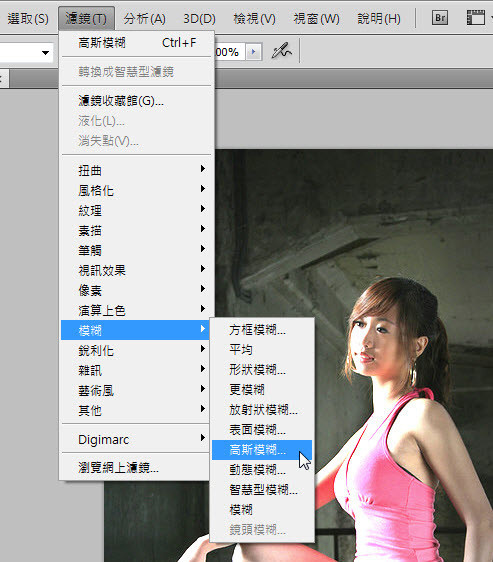Open the 選取(S) menu
The image size is (493, 562).
[28, 18]
